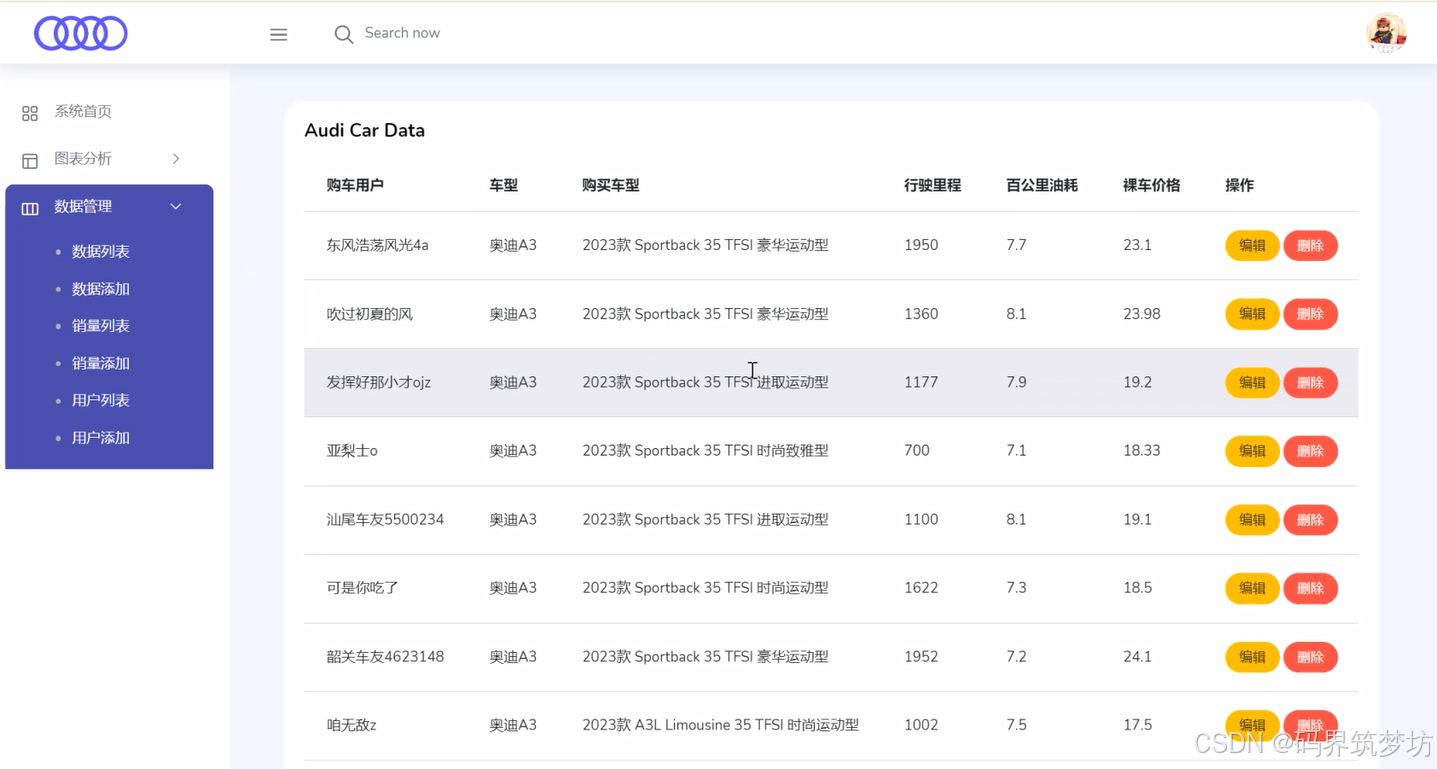
Task: Click mileage value 1950
Action: coord(921,245)
